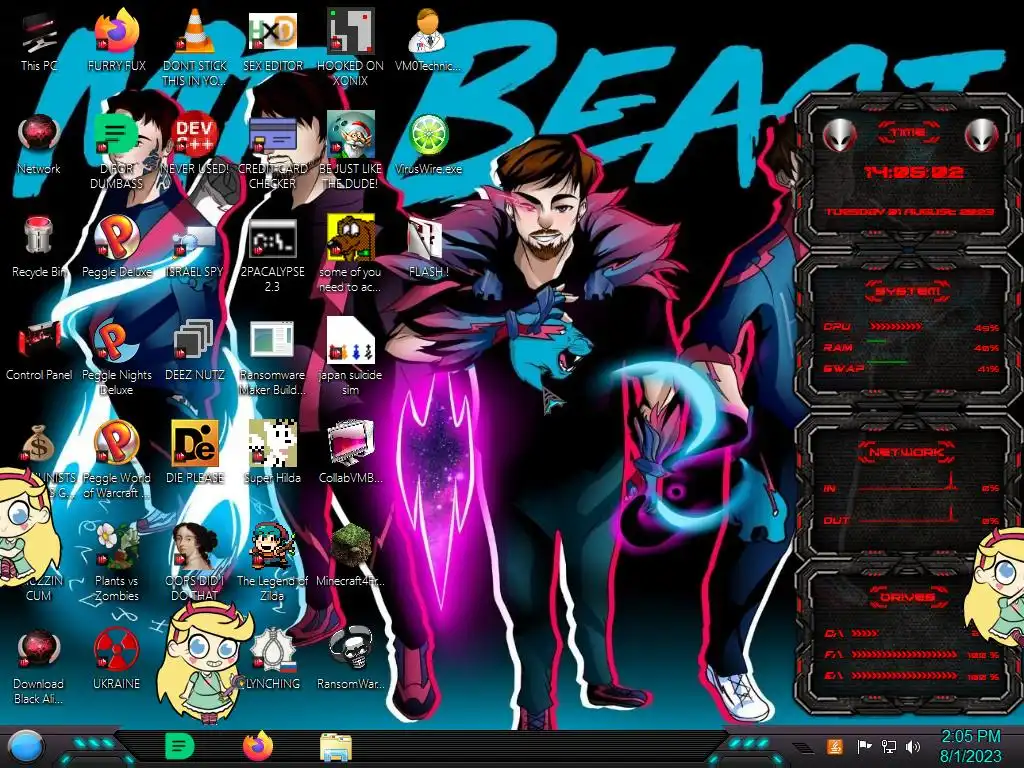Screen dimensions: 1024x768
Task: Open Action Center flag tray icon
Action: click(864, 746)
